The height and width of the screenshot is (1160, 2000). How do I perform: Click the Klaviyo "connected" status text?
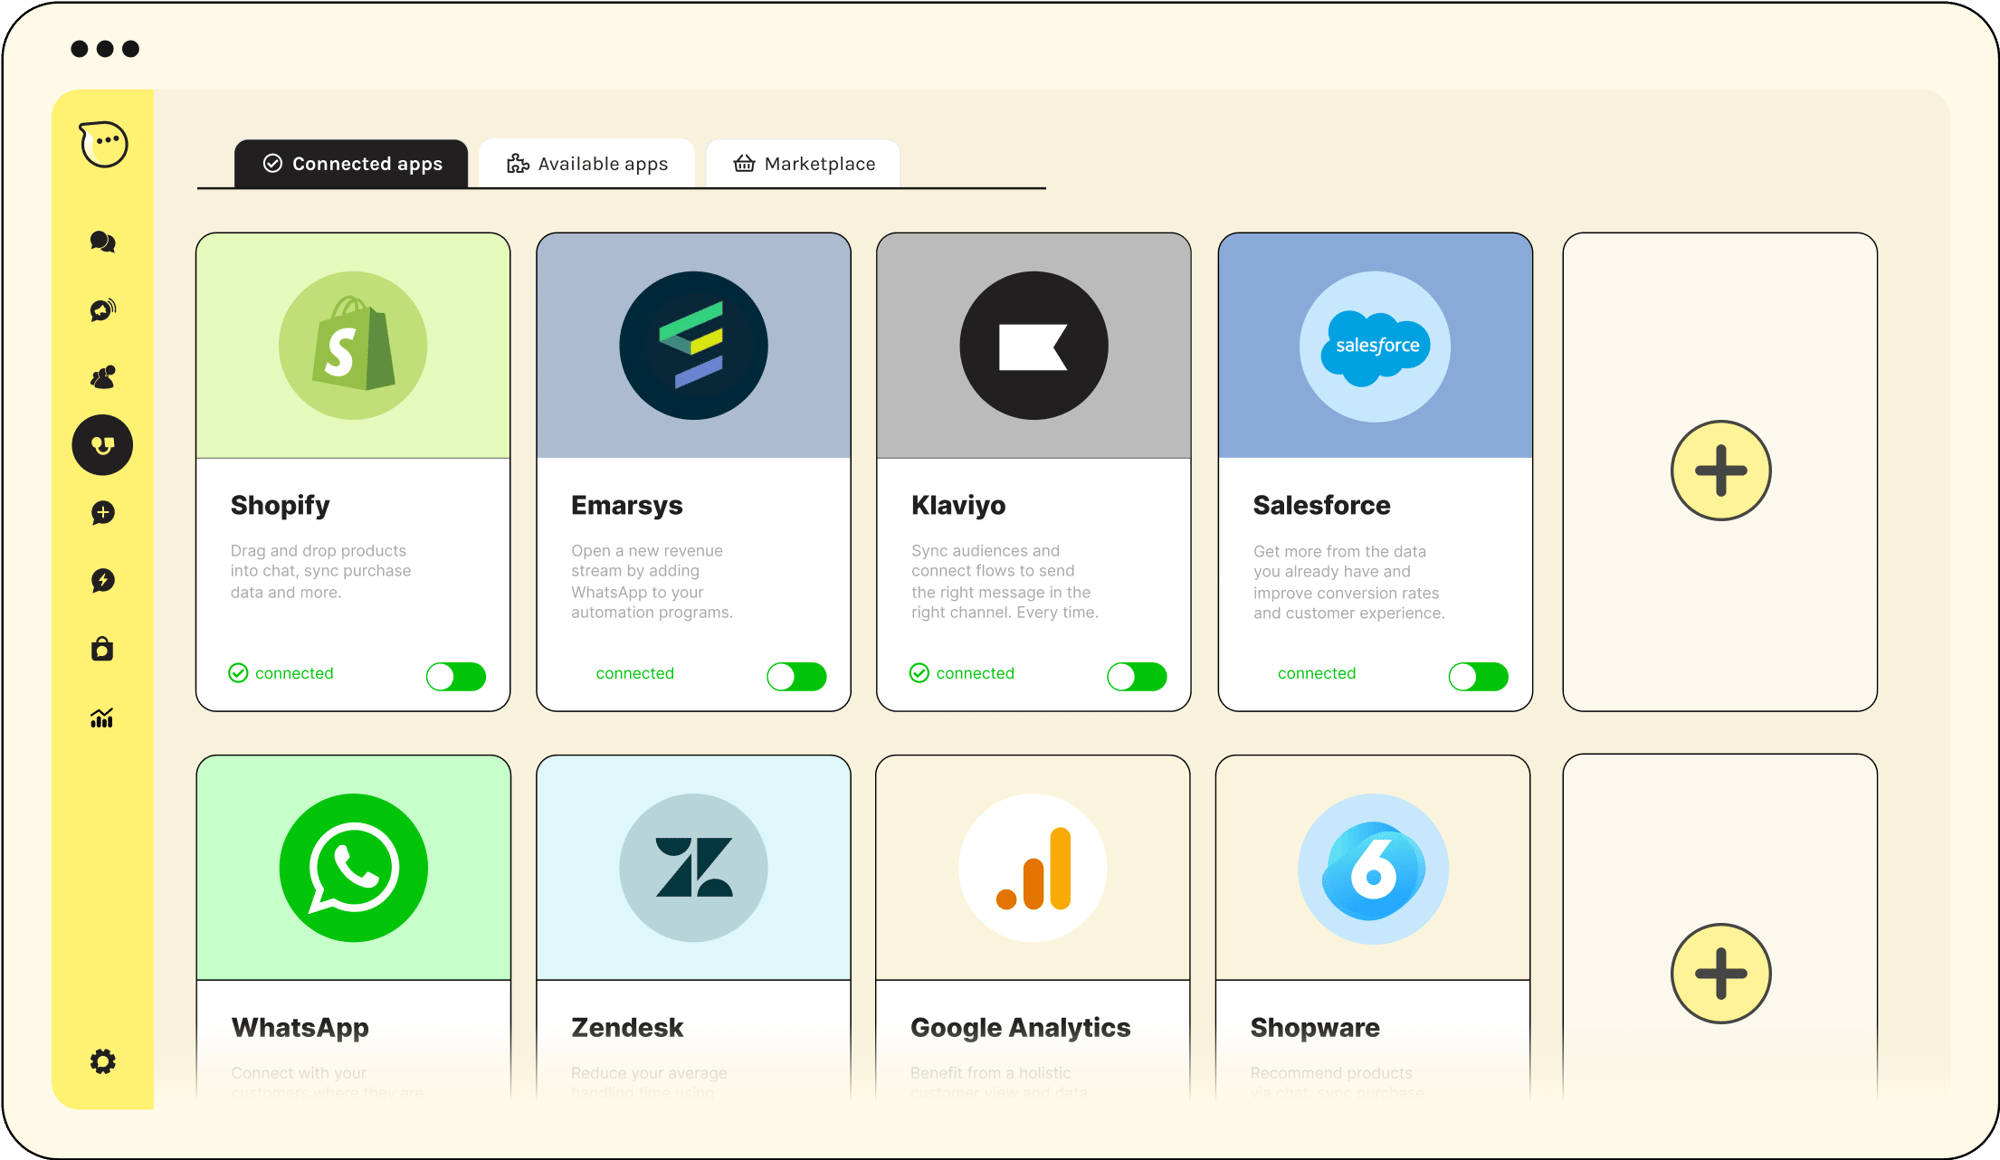[x=975, y=673]
